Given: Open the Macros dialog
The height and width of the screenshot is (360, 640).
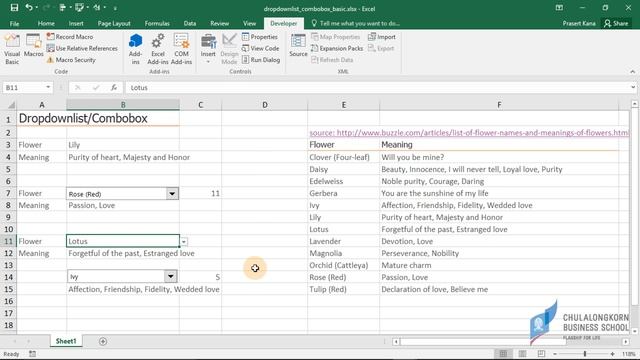Looking at the screenshot, I should point(33,46).
